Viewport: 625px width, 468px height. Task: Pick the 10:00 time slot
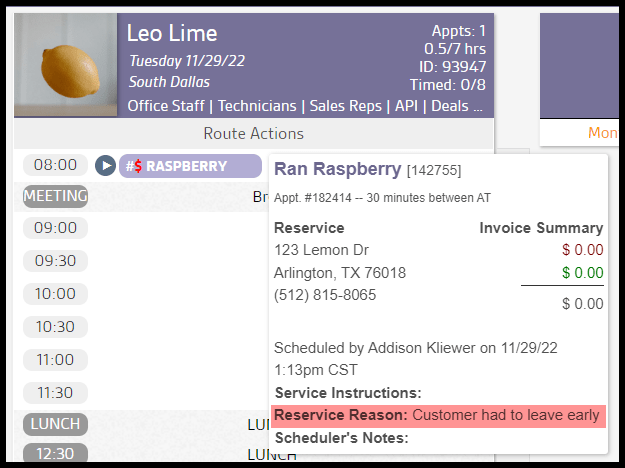[x=55, y=294]
